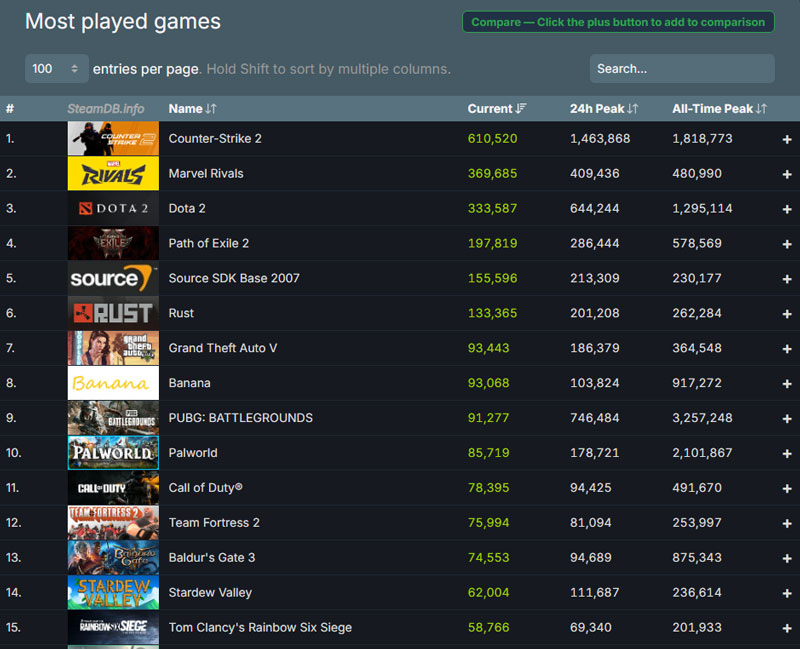Open Grand Theft Auto V thumbnail
This screenshot has height=649, width=800.
click(x=113, y=348)
